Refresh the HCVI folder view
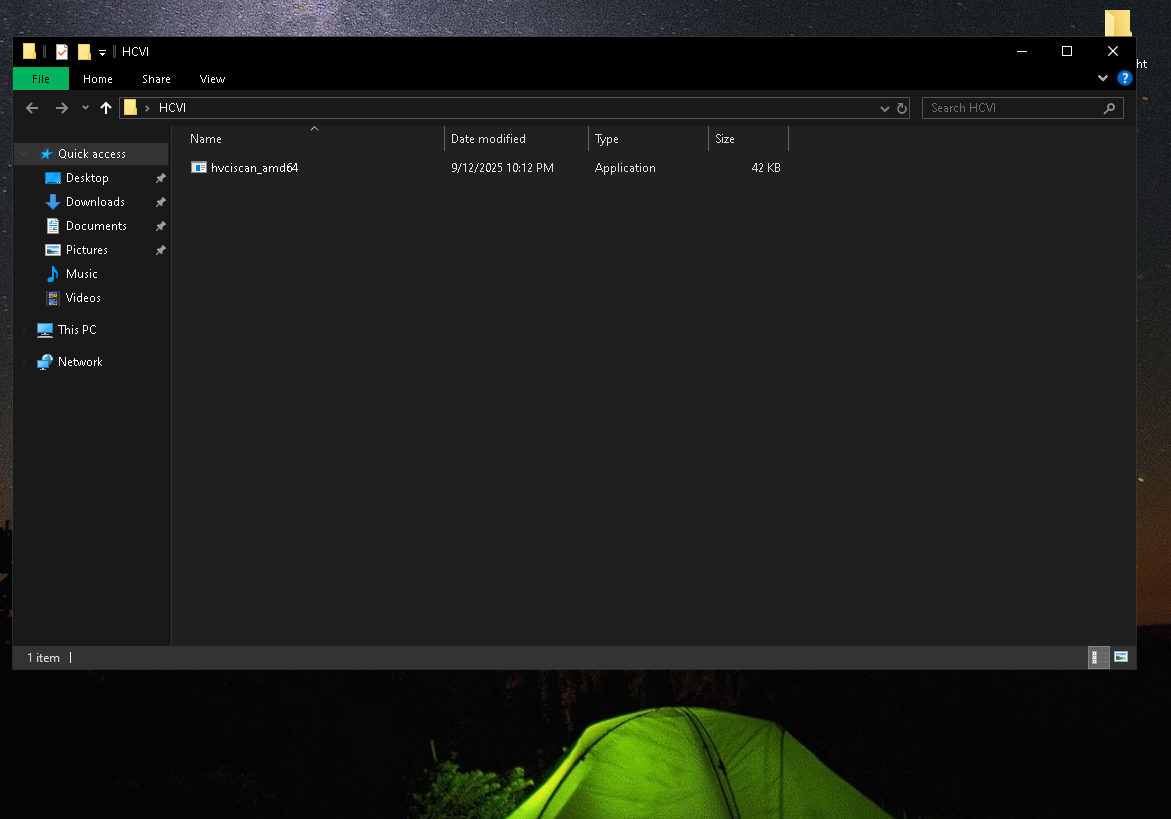Viewport: 1171px width, 819px height. (x=902, y=108)
